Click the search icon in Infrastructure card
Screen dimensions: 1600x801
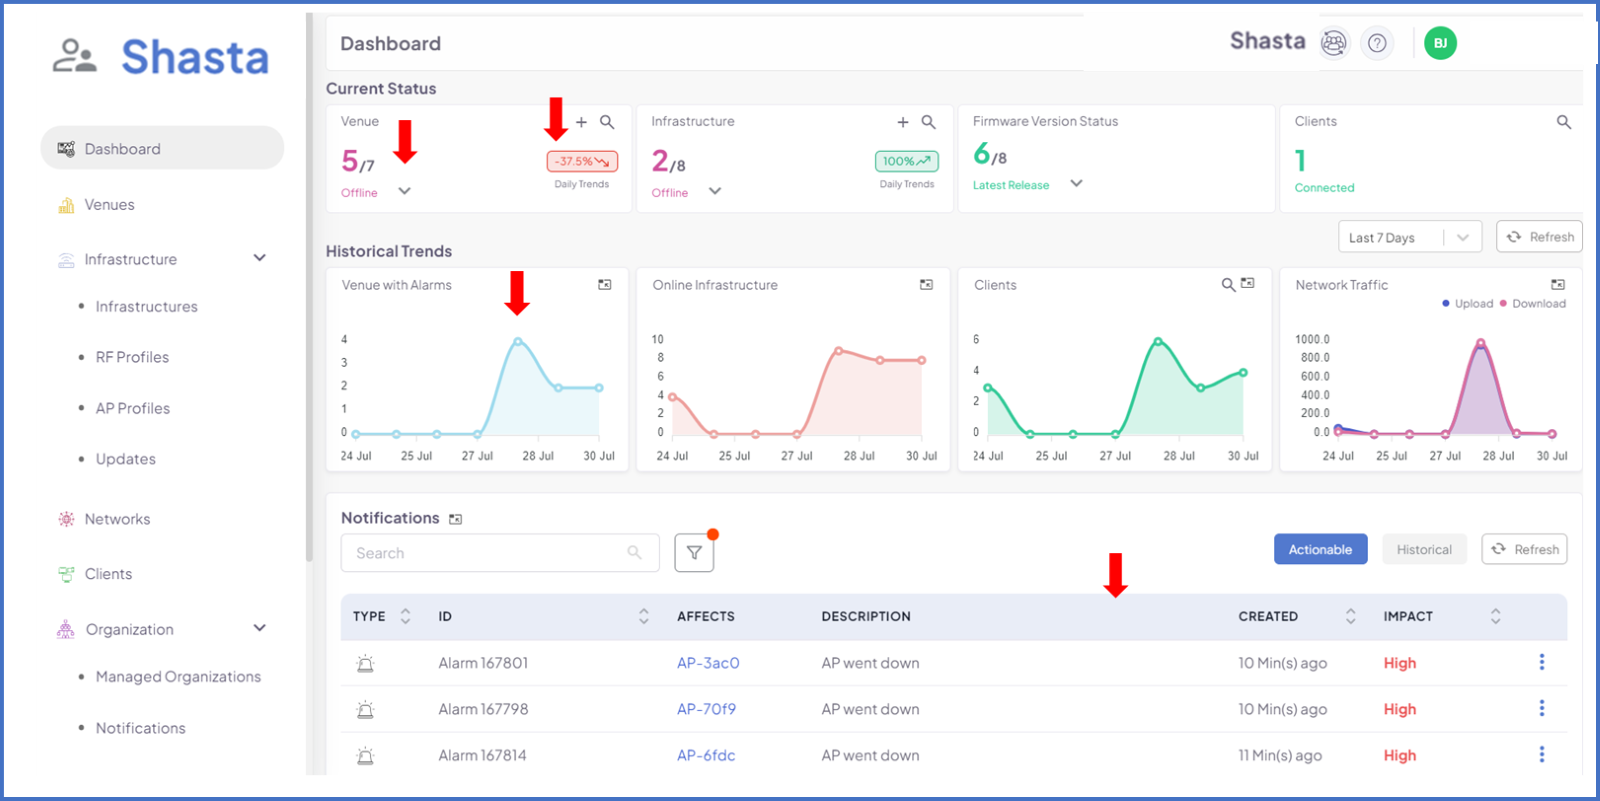(929, 122)
